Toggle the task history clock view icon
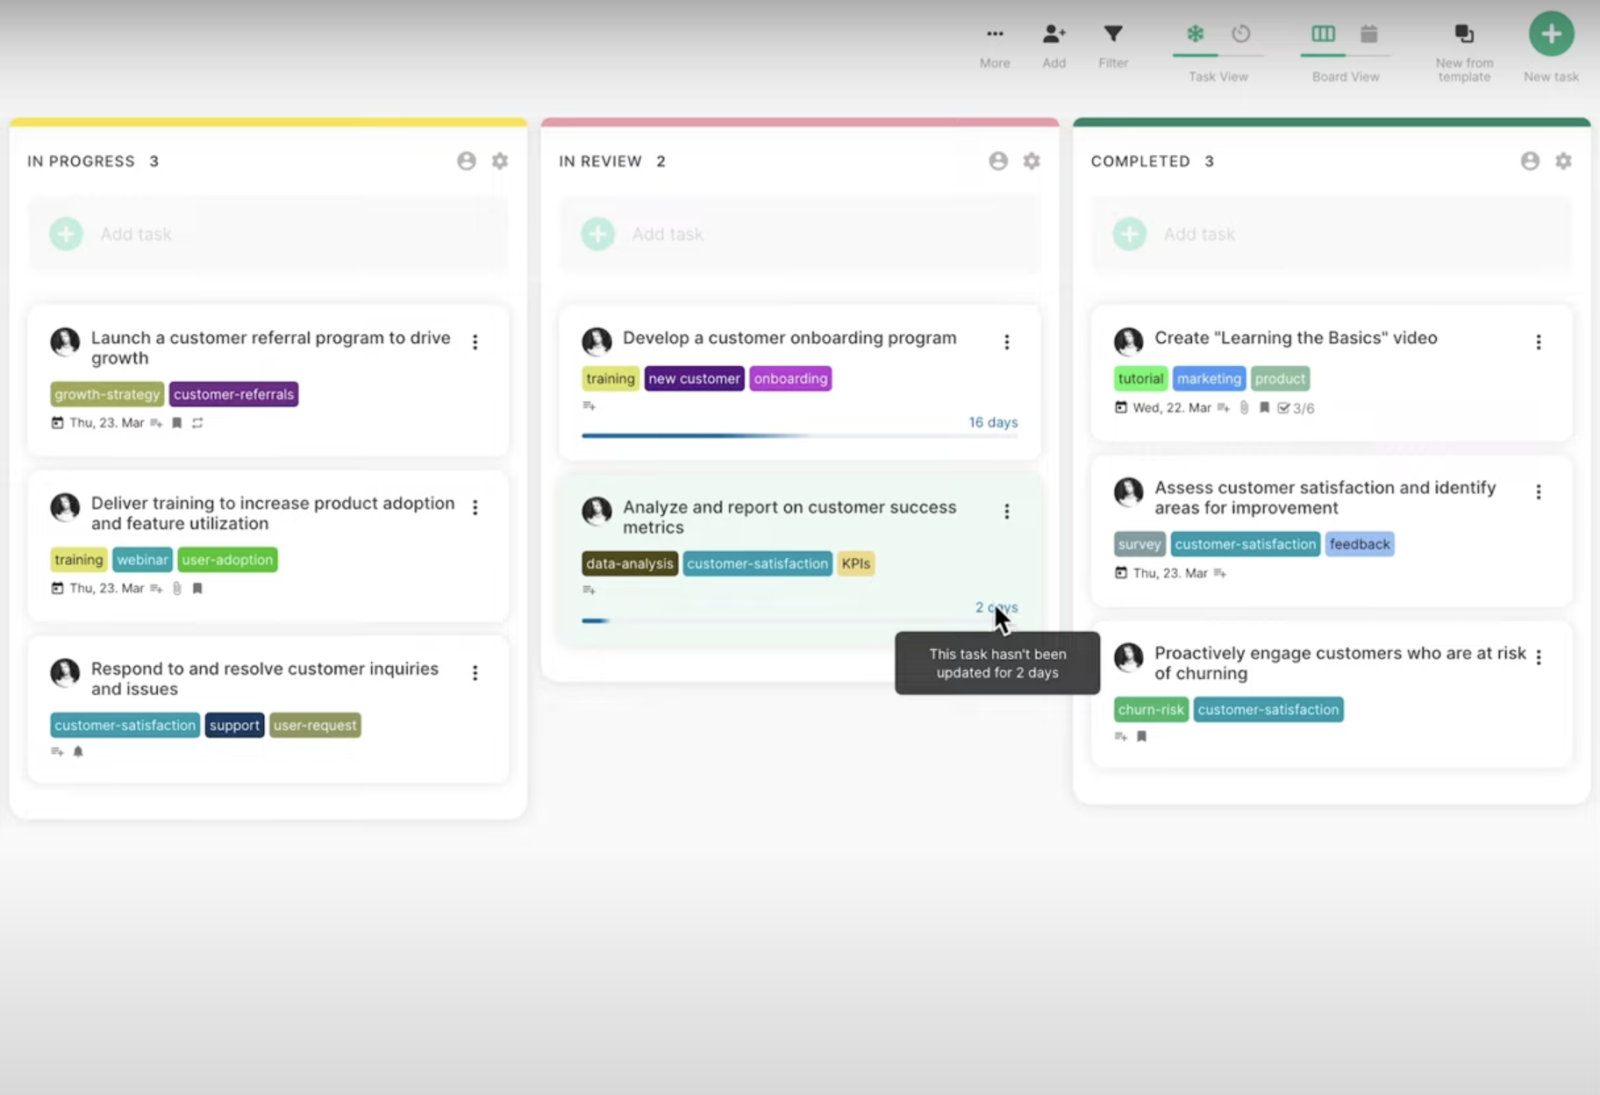The width and height of the screenshot is (1600, 1095). (x=1241, y=35)
